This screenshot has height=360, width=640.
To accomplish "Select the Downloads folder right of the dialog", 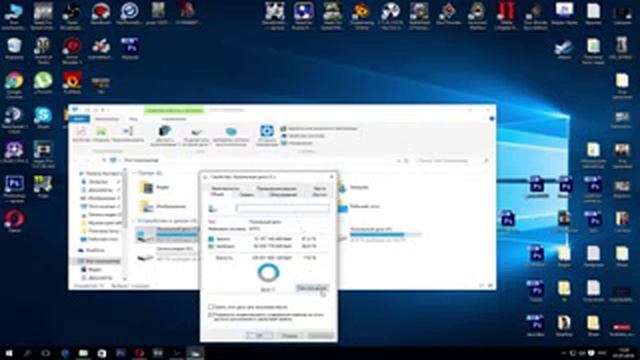I will coord(353,187).
